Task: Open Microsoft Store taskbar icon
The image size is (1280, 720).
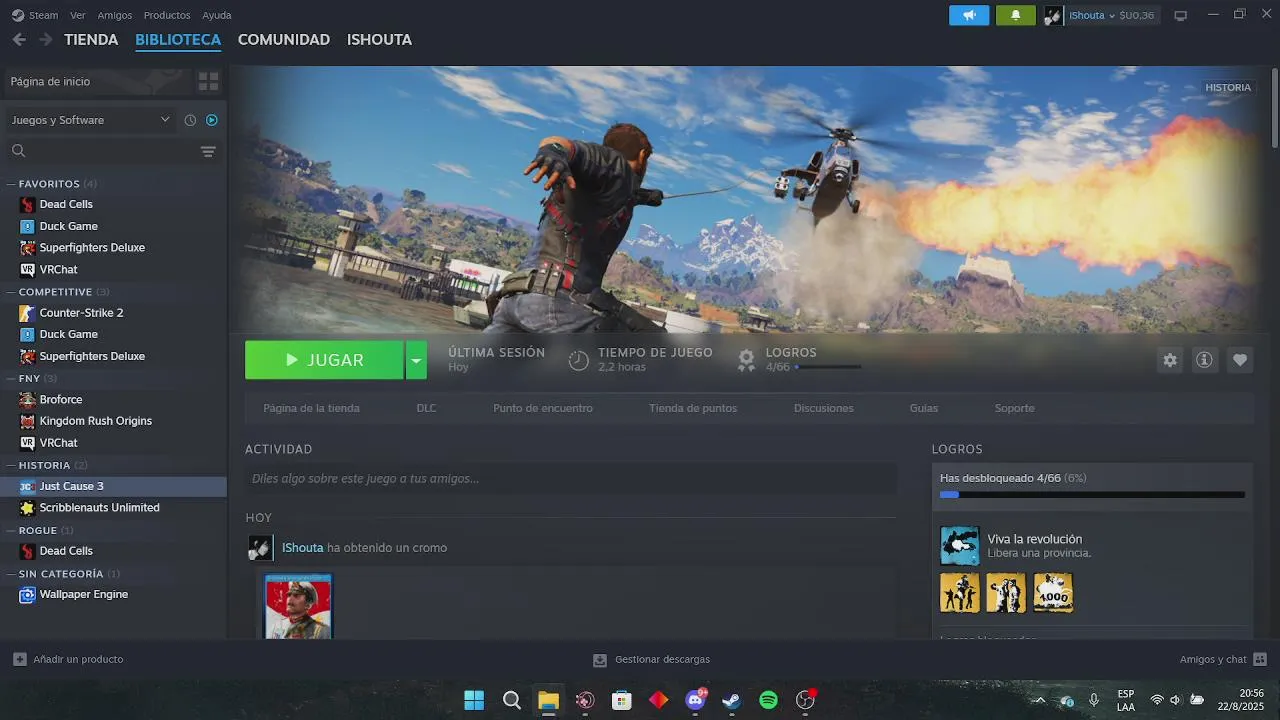Action: coord(622,700)
